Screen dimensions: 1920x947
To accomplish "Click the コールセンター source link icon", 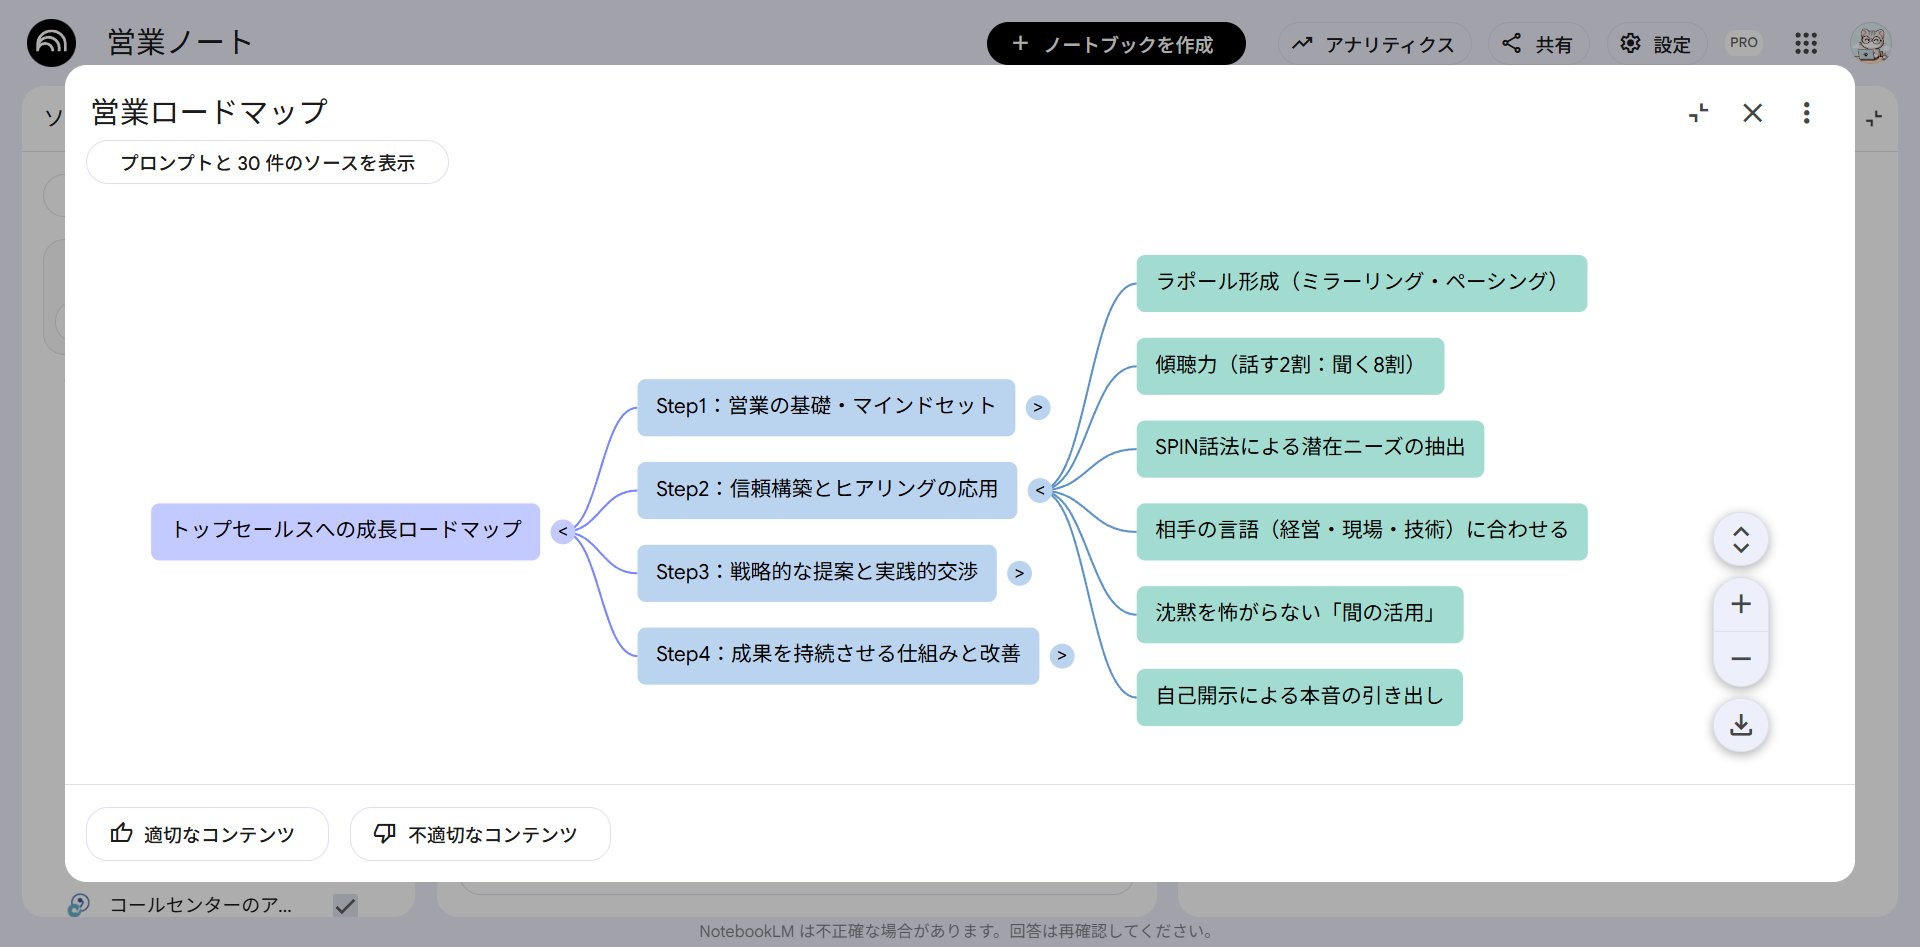I will pyautogui.click(x=79, y=905).
